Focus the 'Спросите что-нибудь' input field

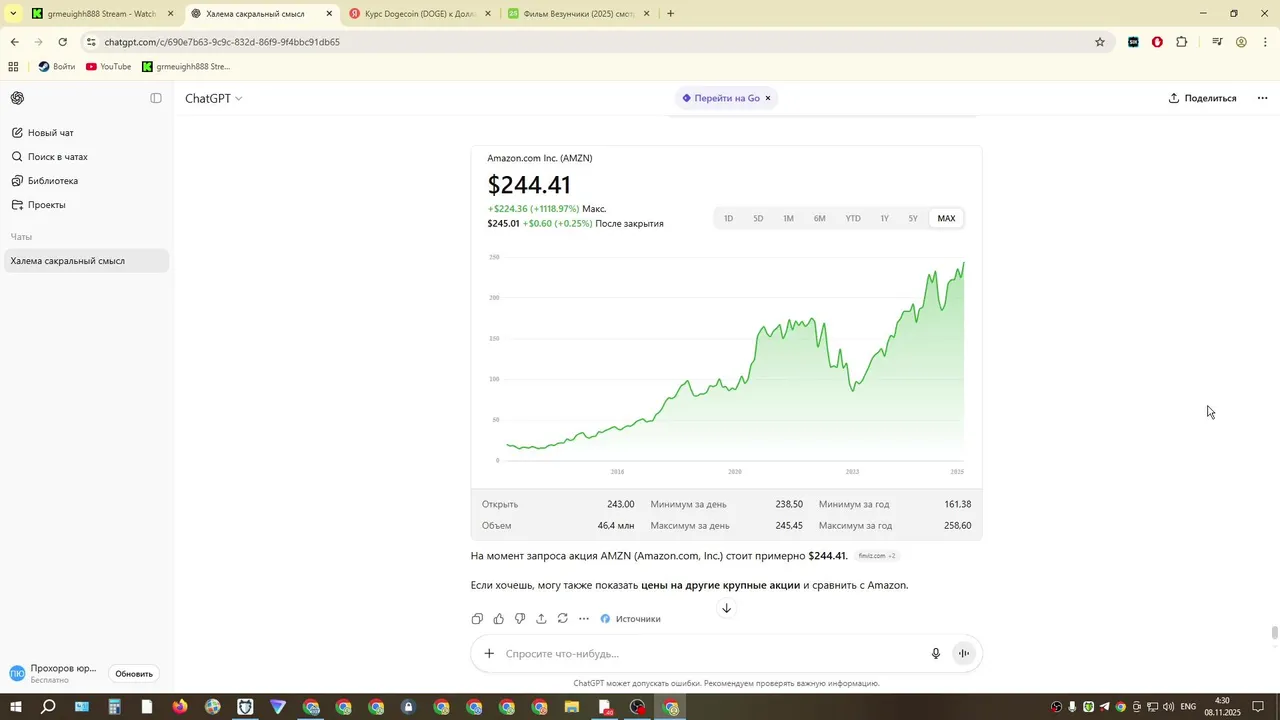[x=710, y=654]
